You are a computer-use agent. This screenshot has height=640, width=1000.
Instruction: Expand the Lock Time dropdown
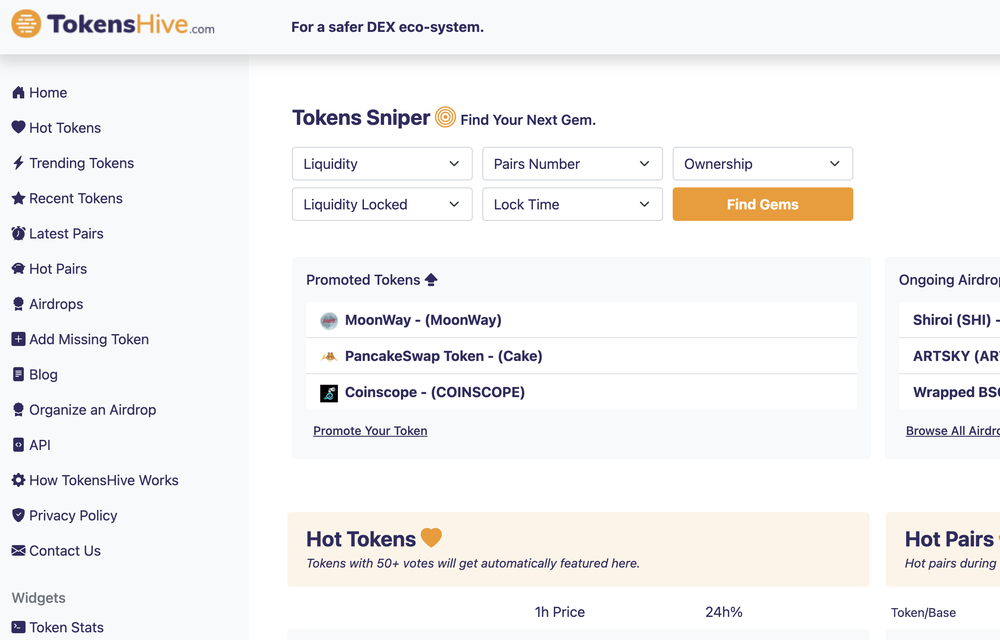[x=572, y=204]
